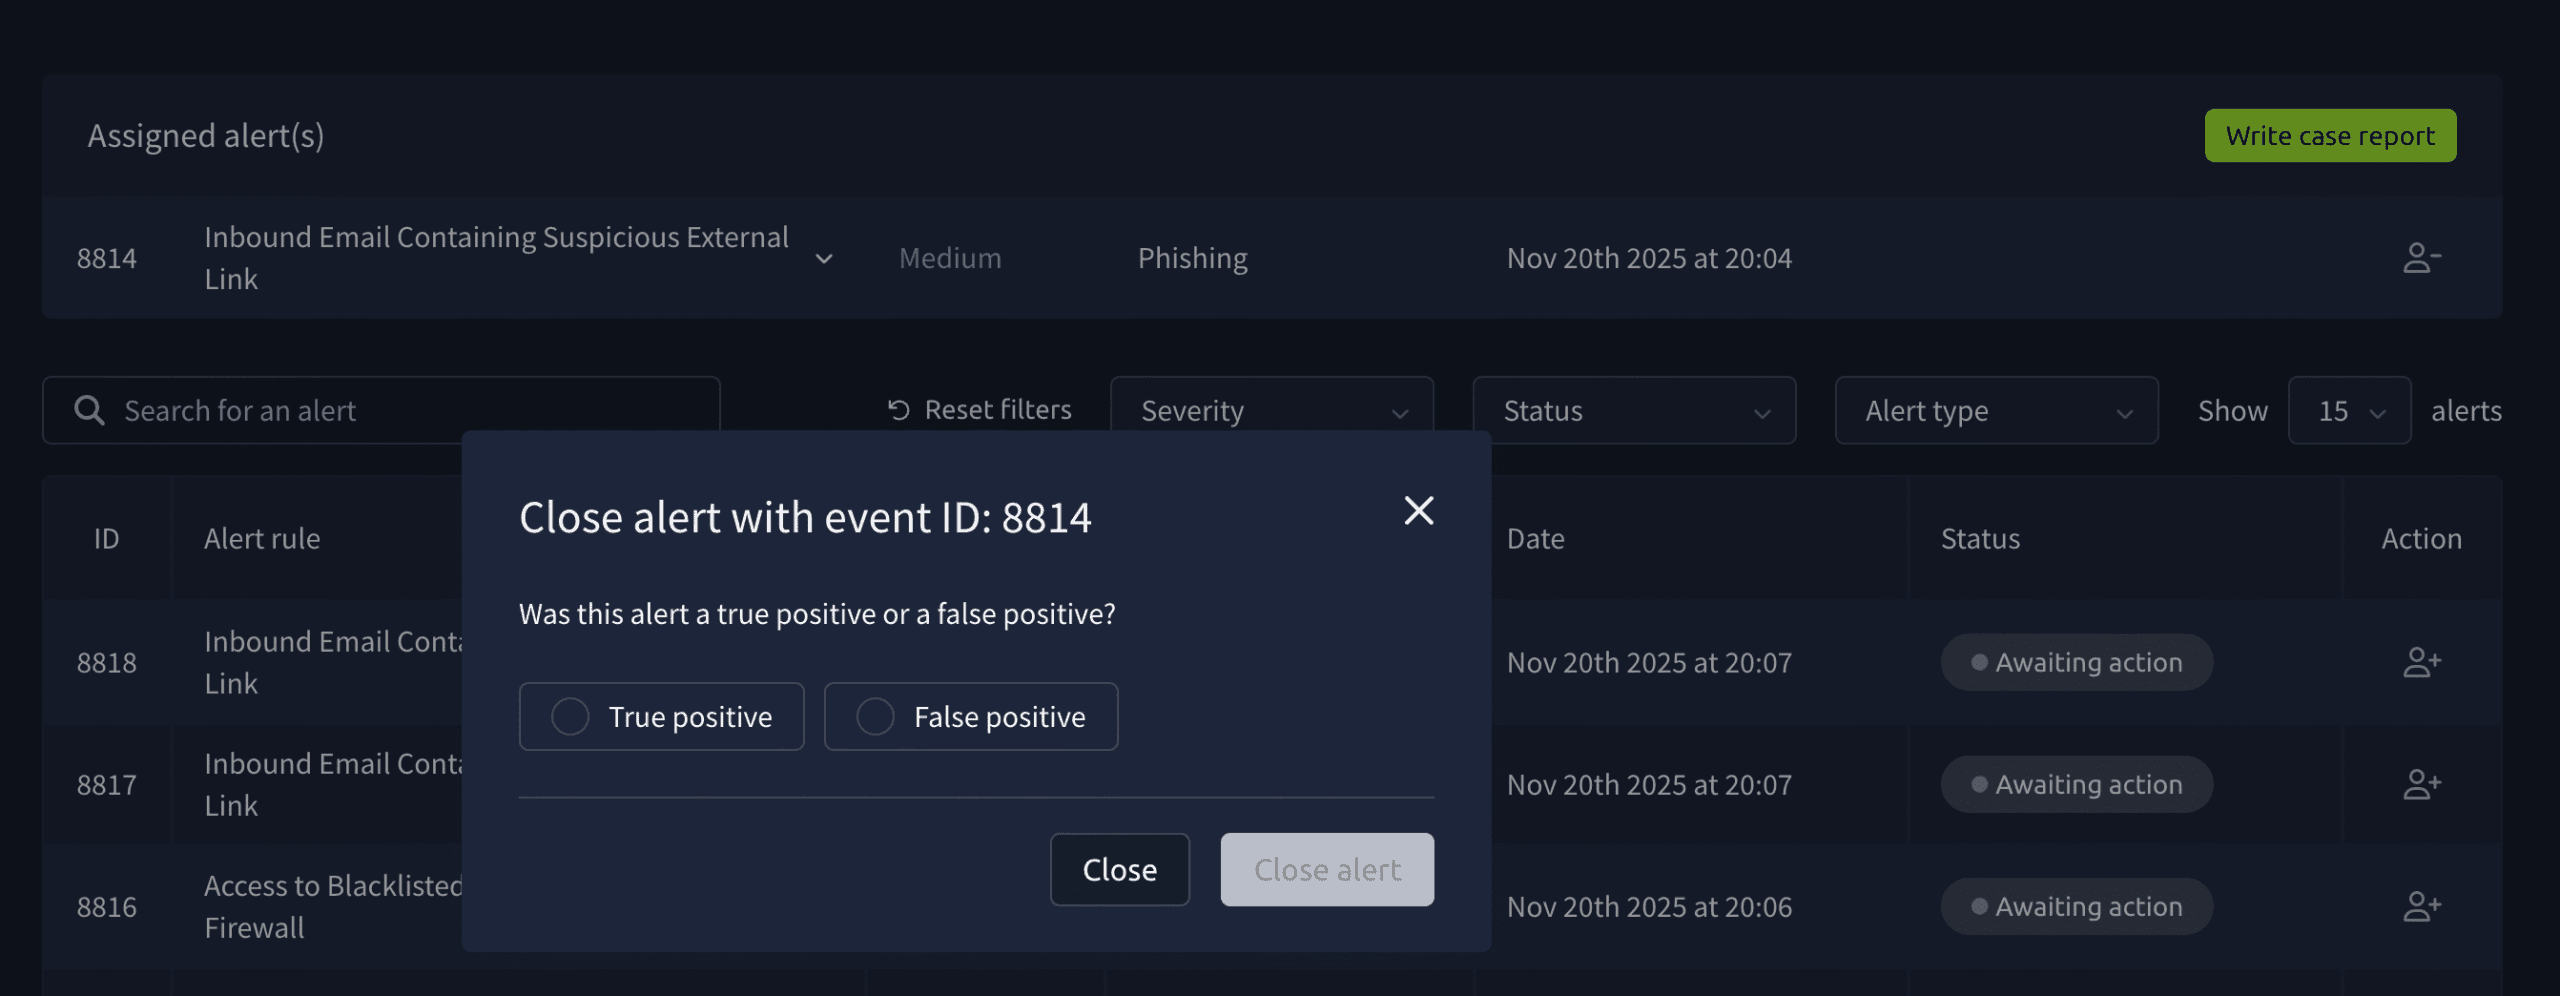Expand assigned alert 8814 details chevron

coord(824,259)
